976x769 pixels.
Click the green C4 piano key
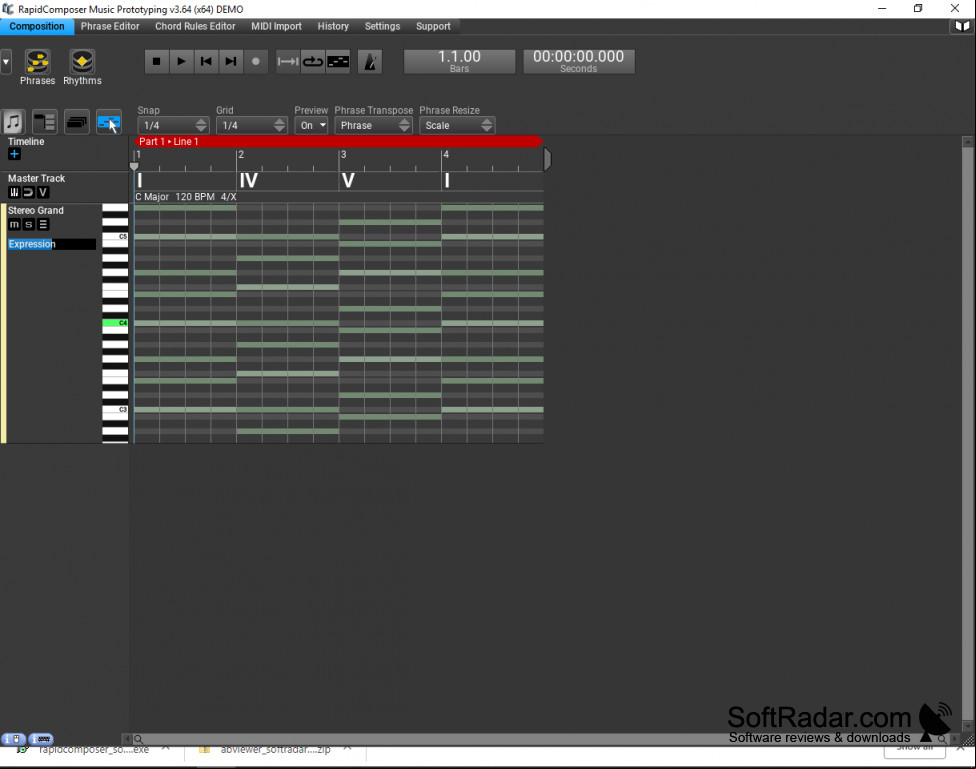coord(115,323)
